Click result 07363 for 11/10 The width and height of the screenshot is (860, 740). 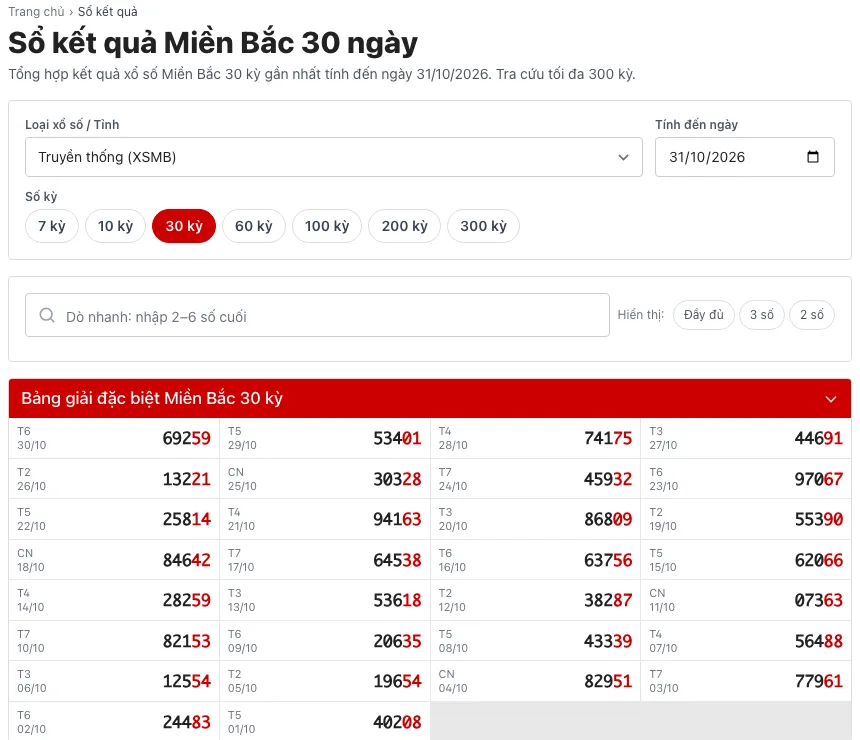click(818, 600)
